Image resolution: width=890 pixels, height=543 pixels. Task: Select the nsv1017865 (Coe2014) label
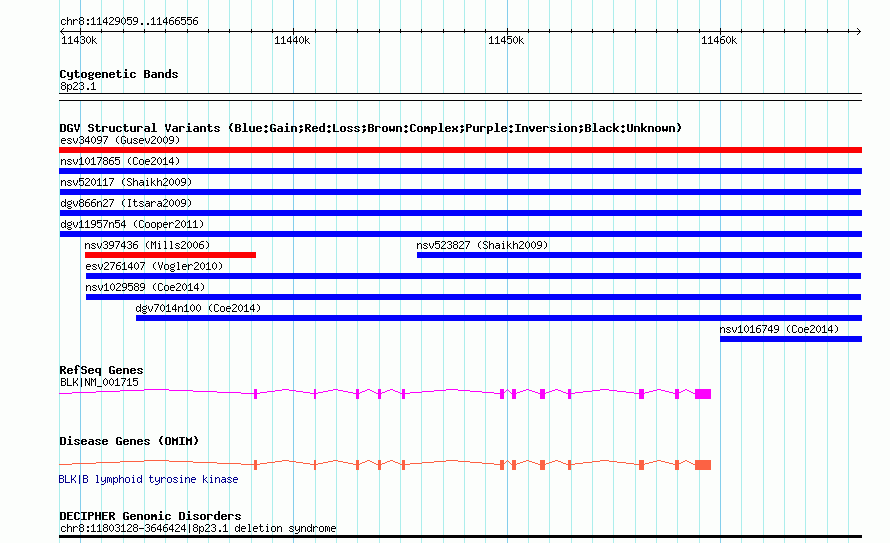[x=120, y=161]
